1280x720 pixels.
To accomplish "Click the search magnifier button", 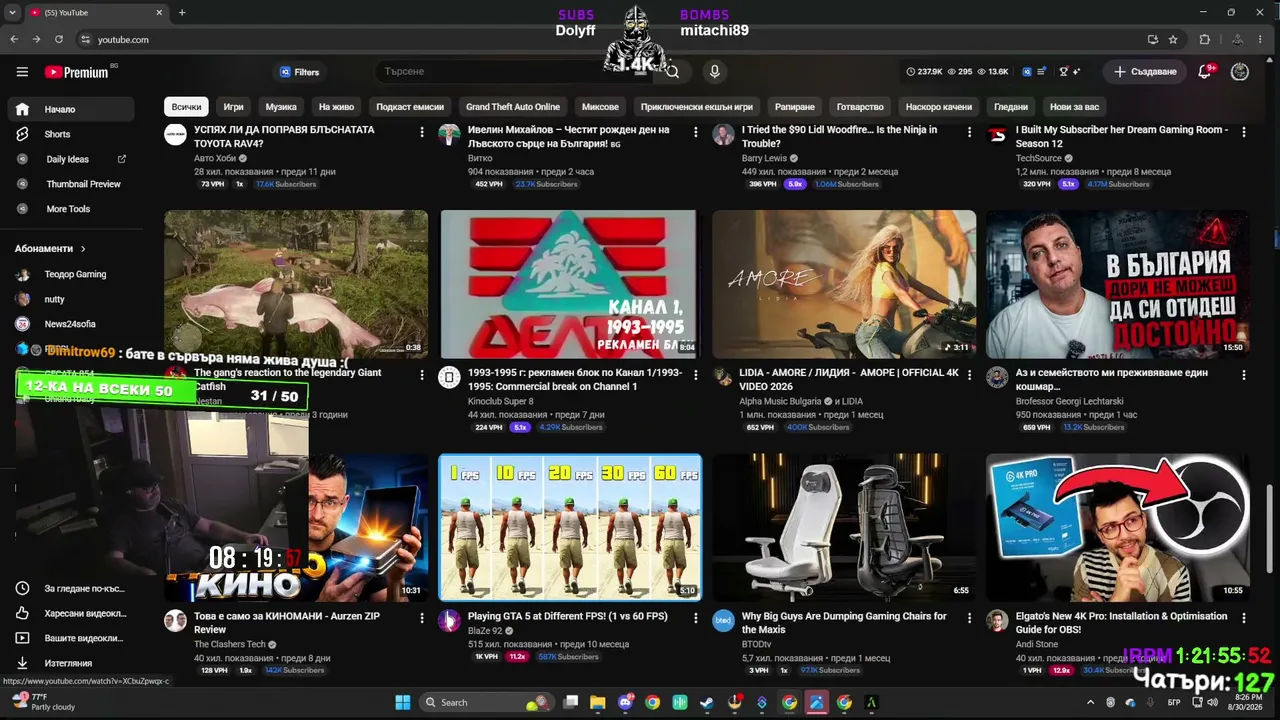I will [x=672, y=72].
